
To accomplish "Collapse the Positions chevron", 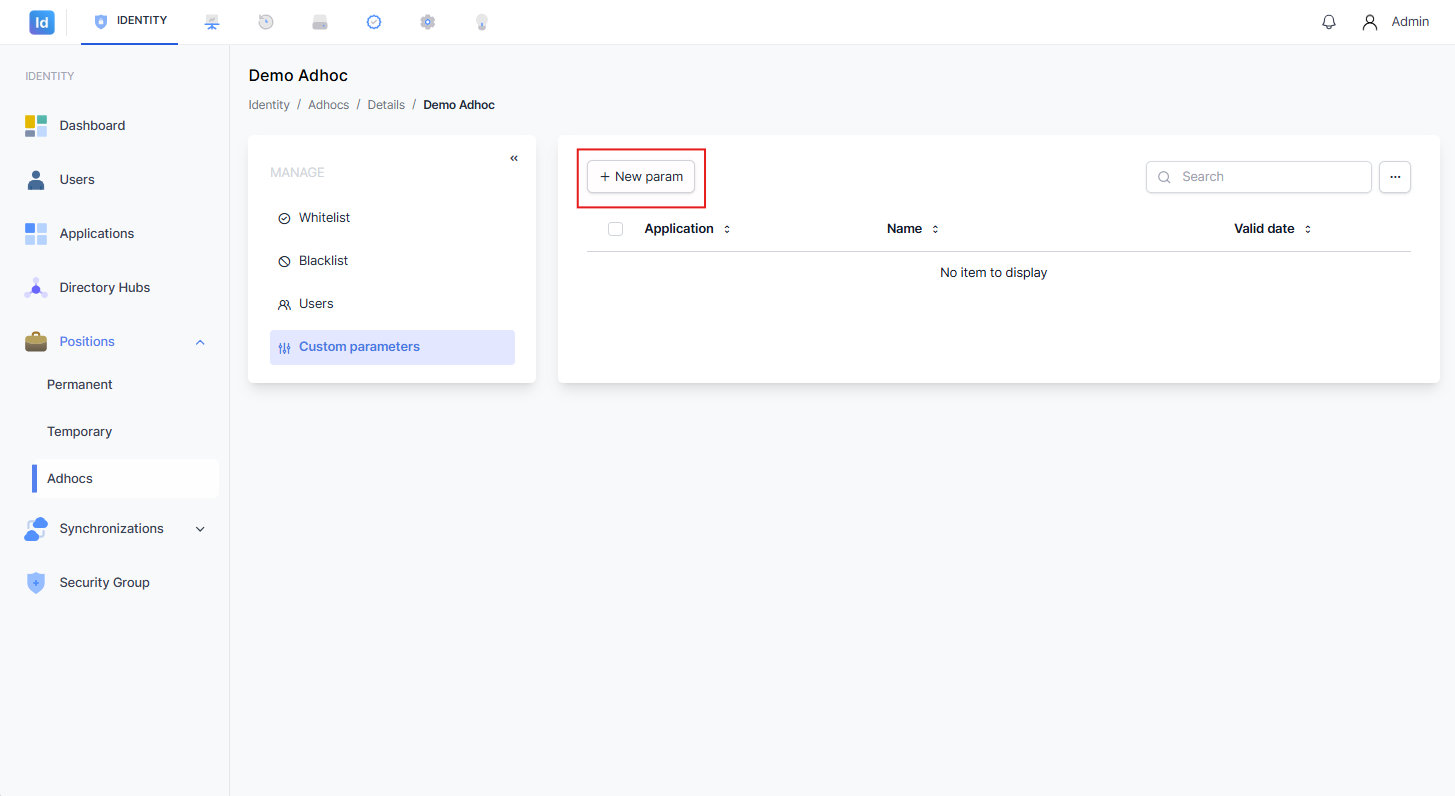I will 200,342.
